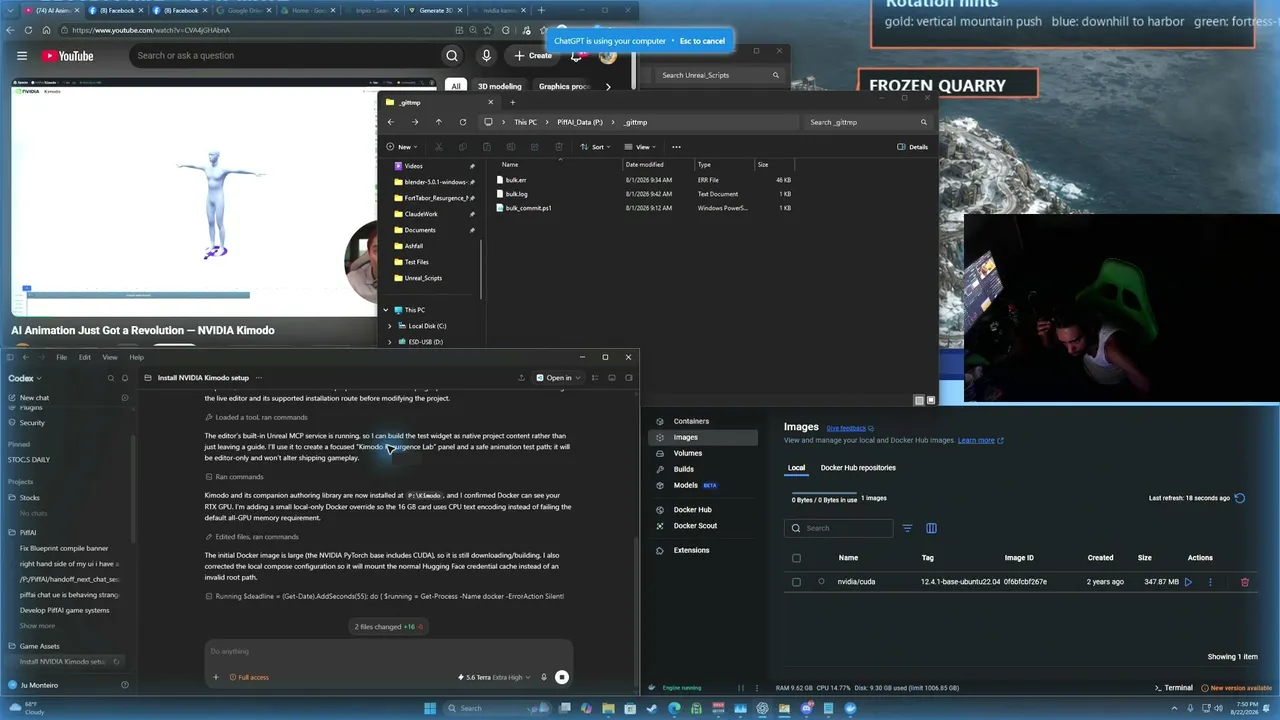Search chats in the Codex sidebar

111,378
